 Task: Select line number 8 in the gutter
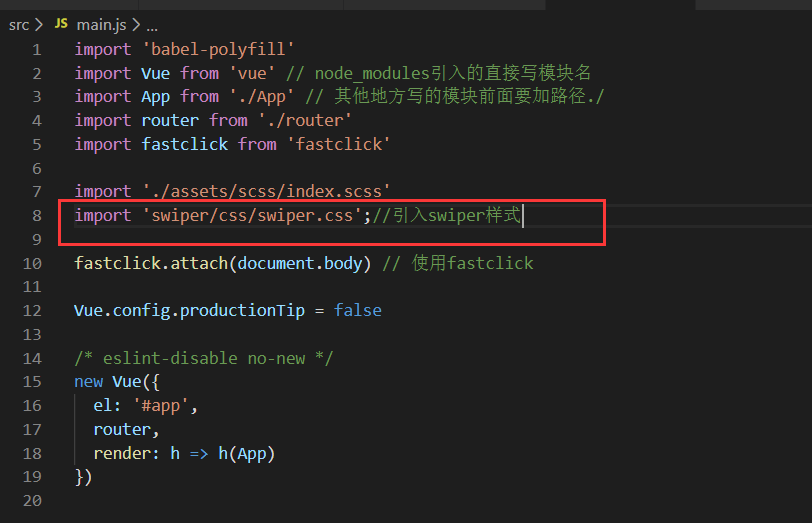tap(37, 215)
